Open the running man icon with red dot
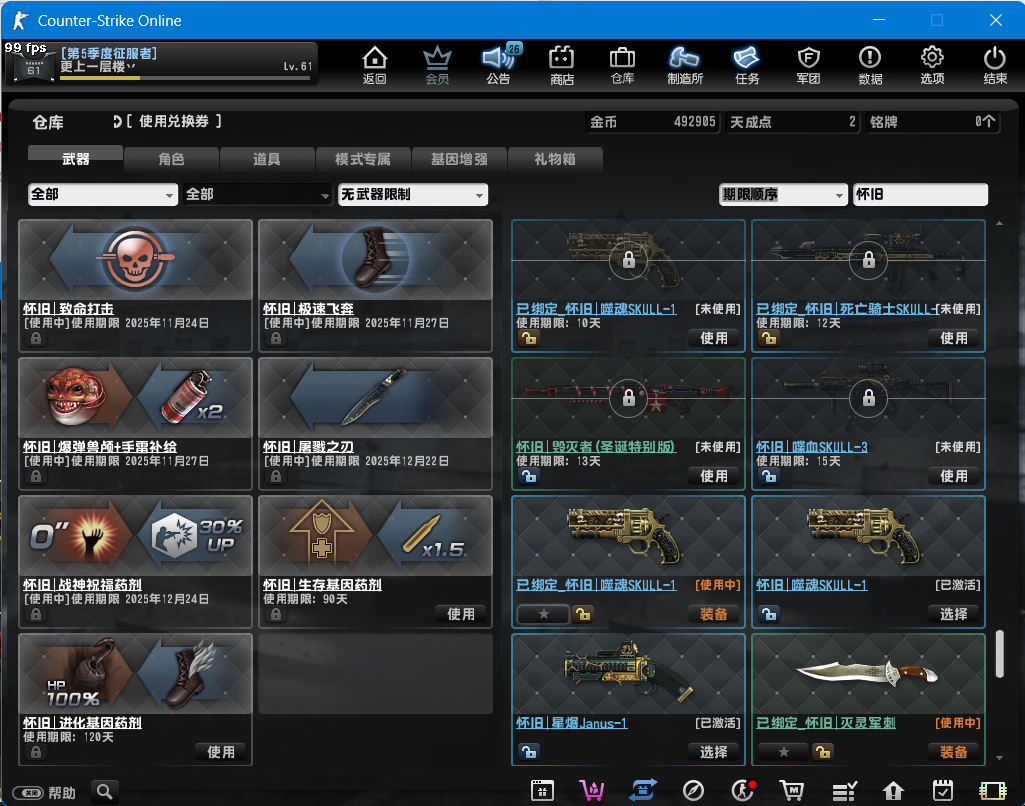The width and height of the screenshot is (1025, 806). point(743,791)
